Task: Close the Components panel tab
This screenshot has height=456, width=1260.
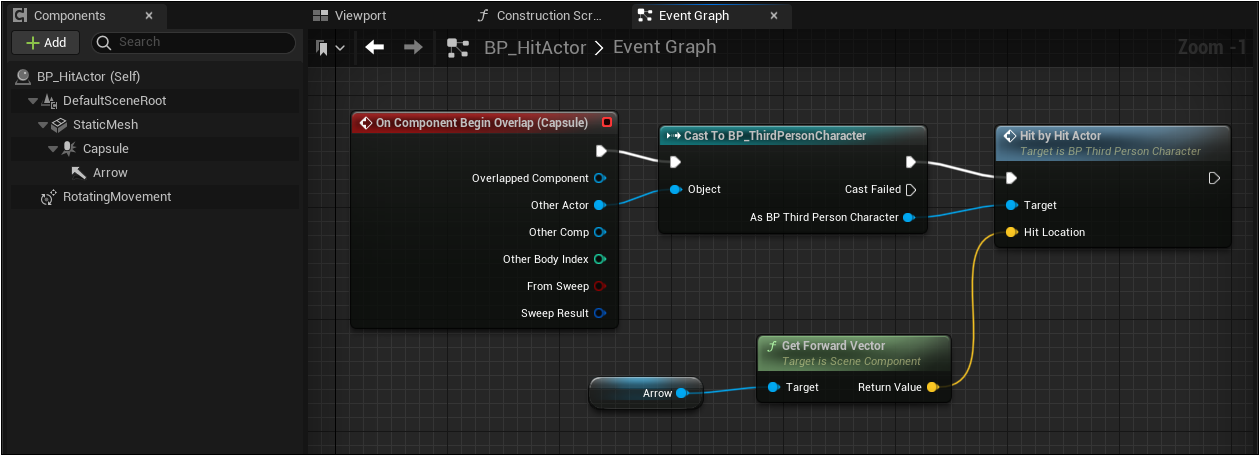Action: pyautogui.click(x=149, y=16)
